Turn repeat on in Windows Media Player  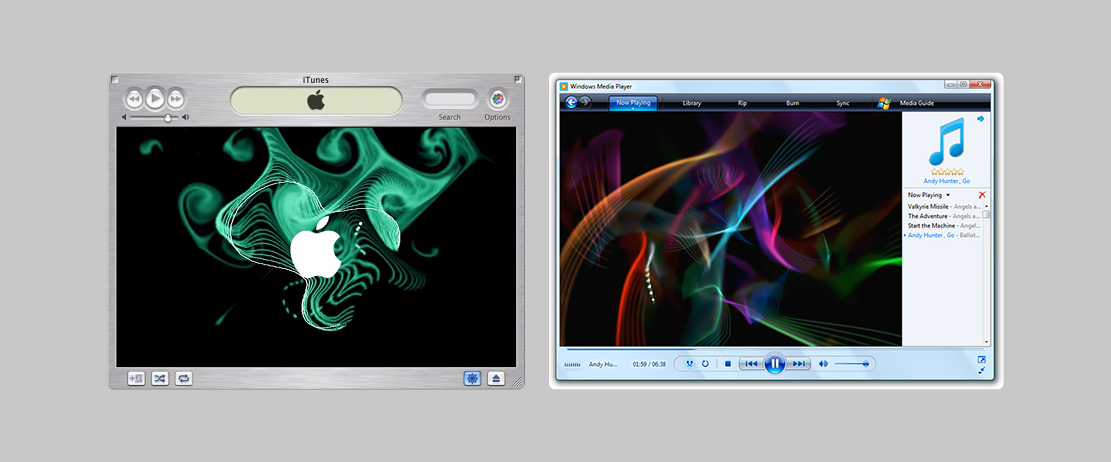[706, 364]
